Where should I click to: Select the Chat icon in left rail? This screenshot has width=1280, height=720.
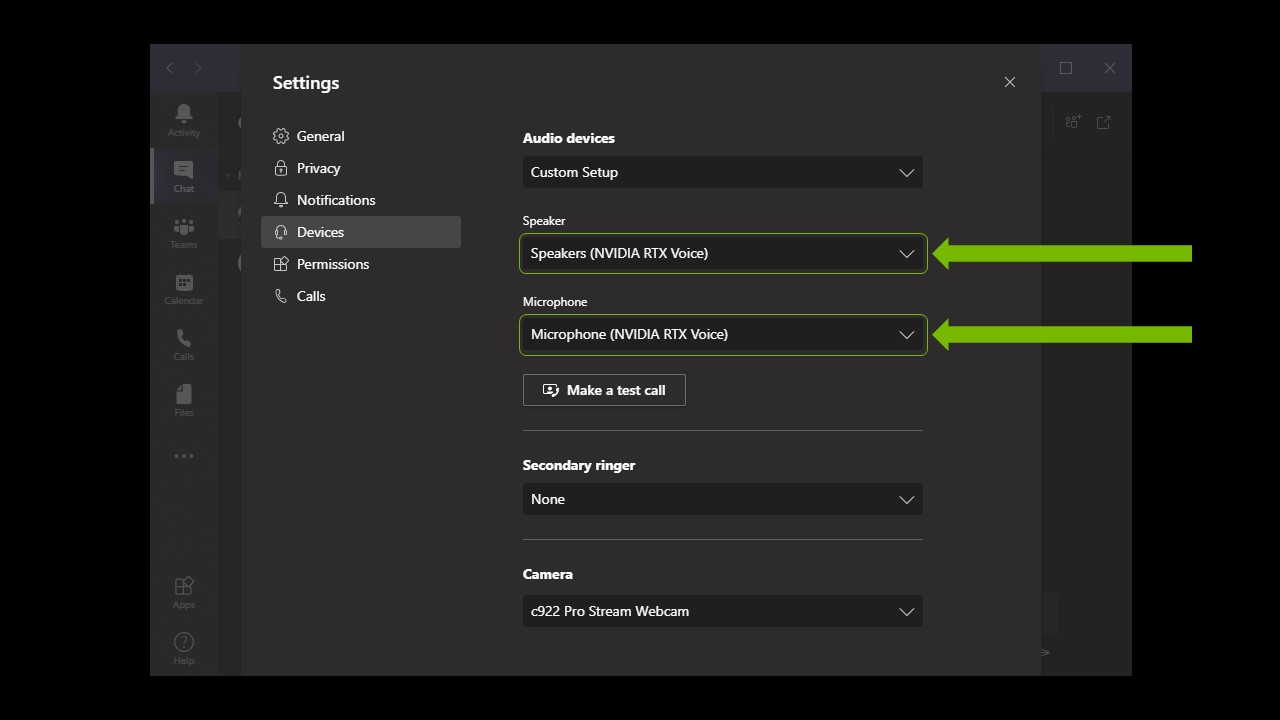[184, 175]
